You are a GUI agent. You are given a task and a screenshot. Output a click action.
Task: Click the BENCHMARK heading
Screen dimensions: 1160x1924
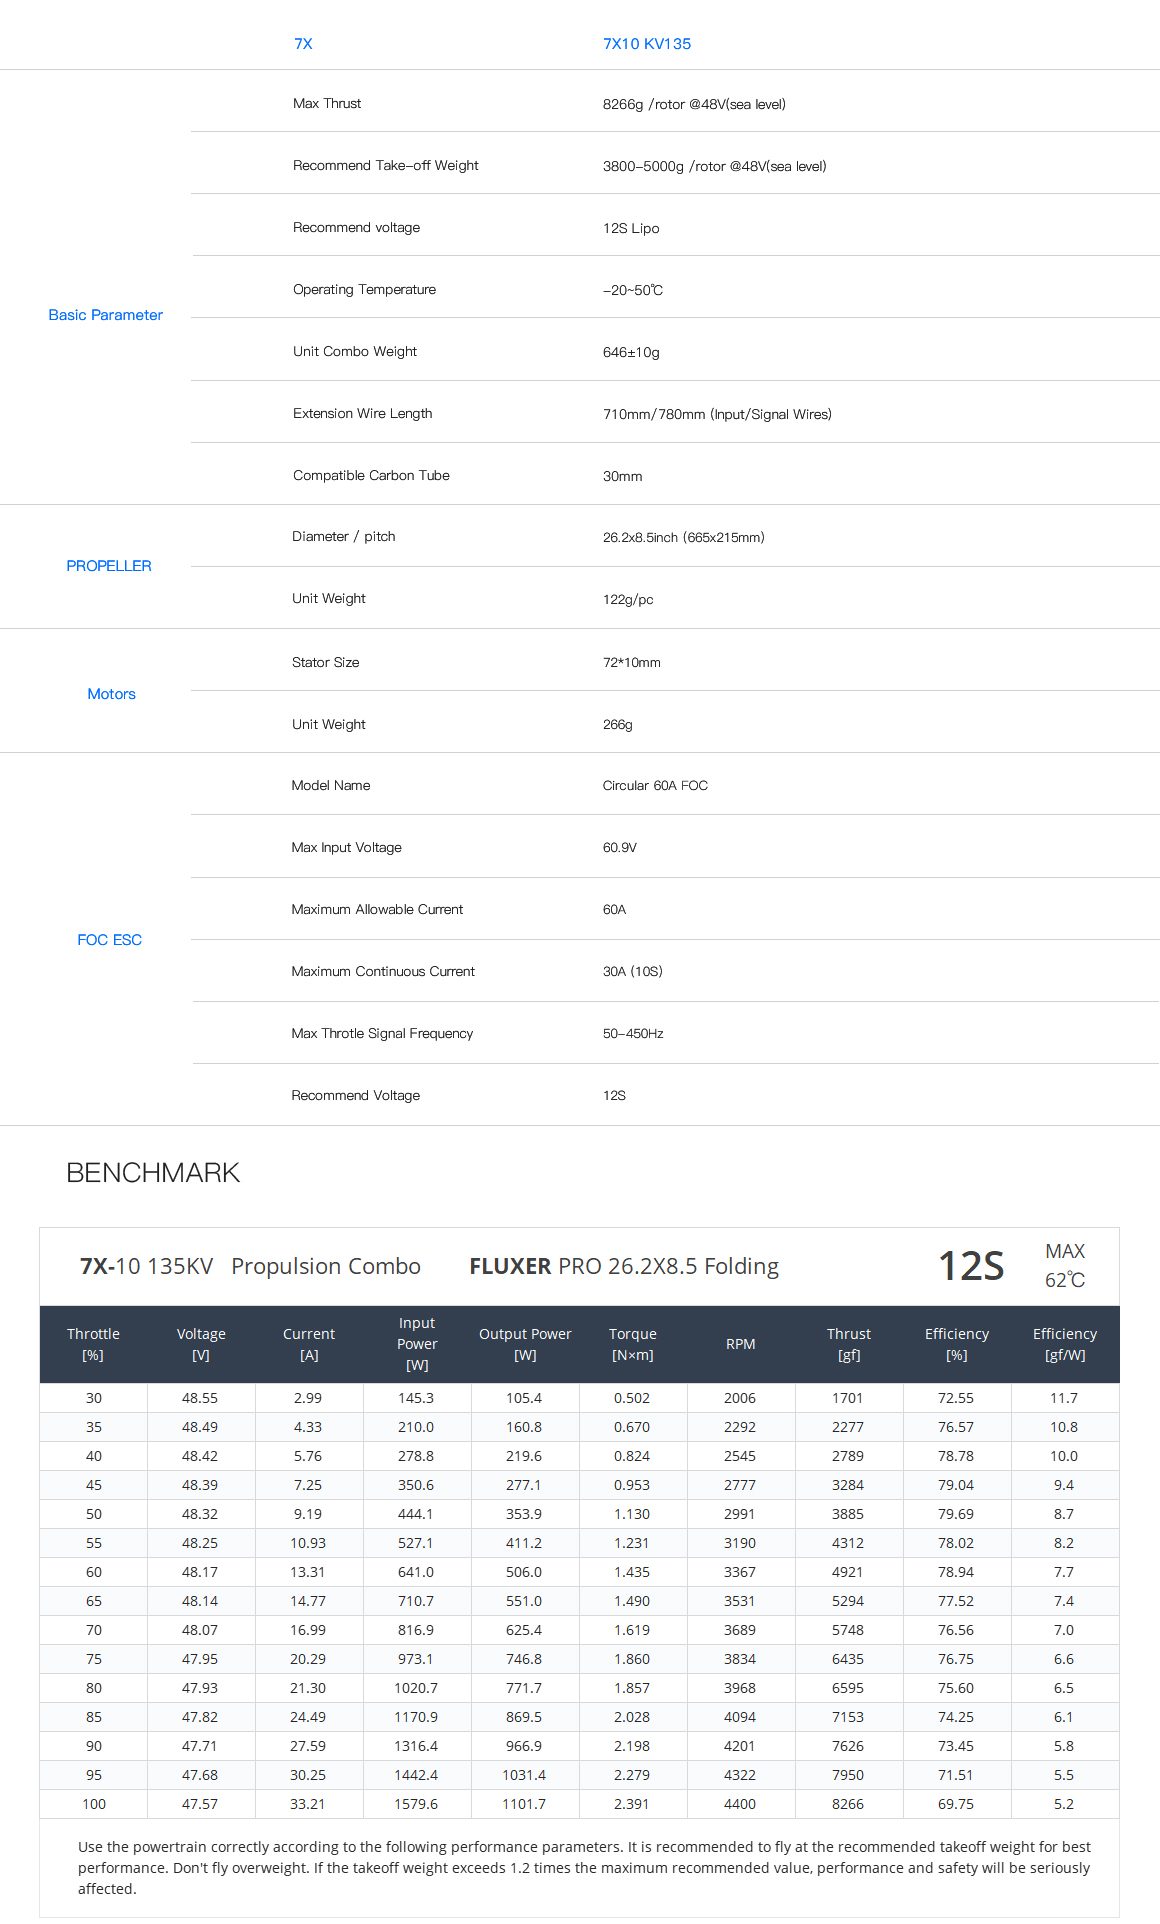[x=153, y=1173]
